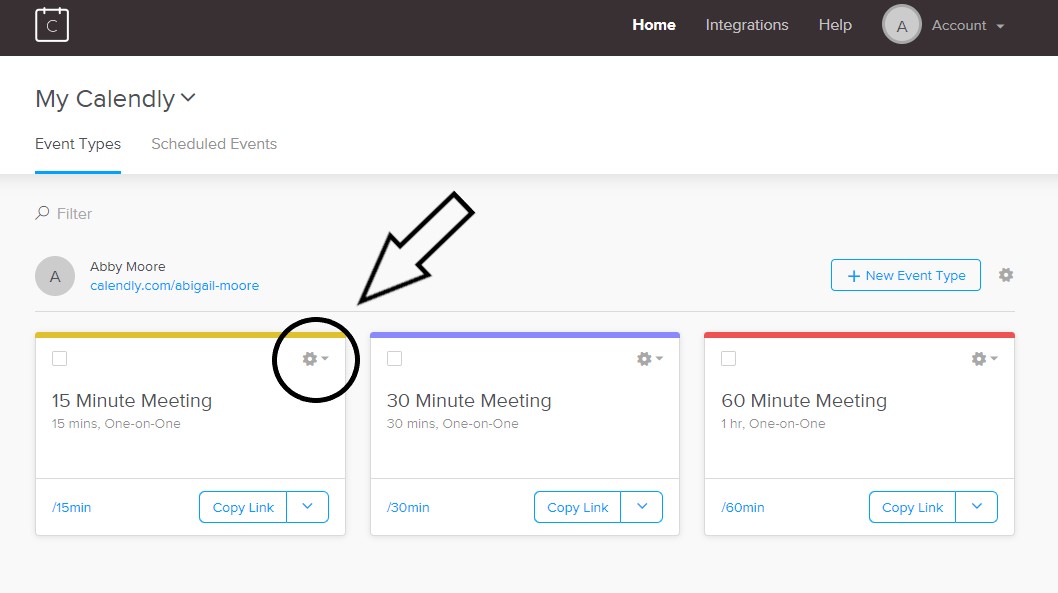Open the Home menu item

point(654,25)
